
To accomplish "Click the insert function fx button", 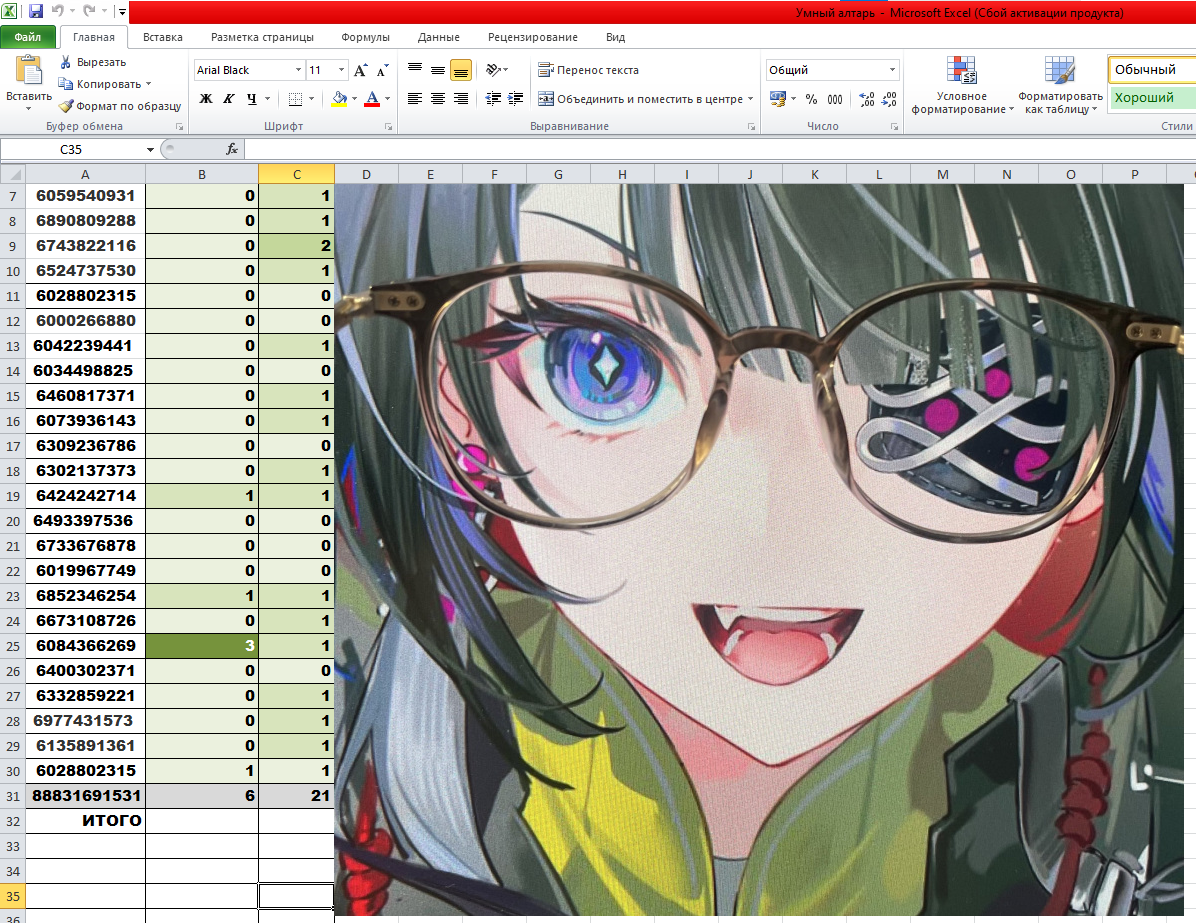I will (x=232, y=150).
